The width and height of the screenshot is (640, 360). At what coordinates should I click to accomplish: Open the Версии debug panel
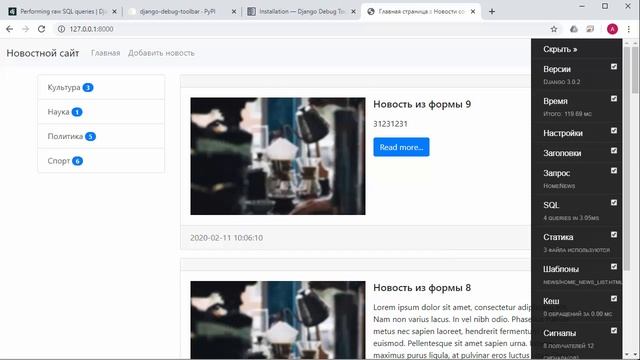pyautogui.click(x=557, y=69)
